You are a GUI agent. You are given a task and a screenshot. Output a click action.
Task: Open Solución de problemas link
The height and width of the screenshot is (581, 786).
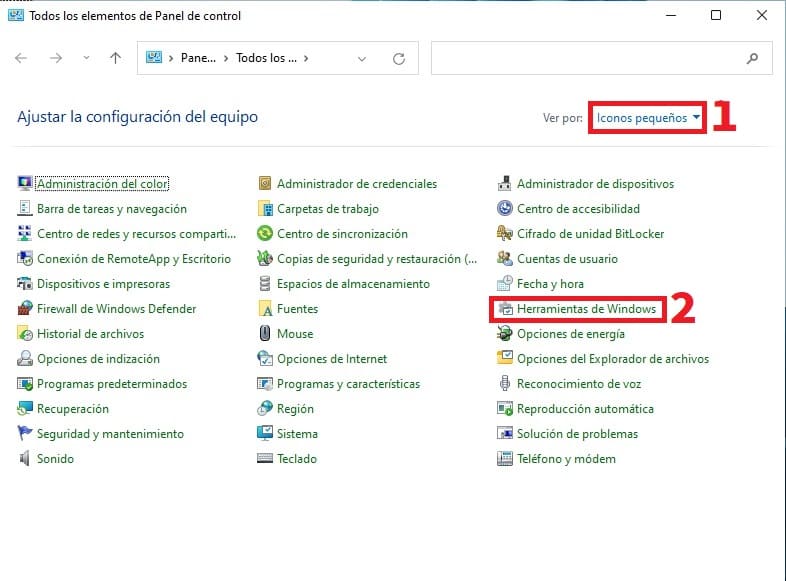(577, 434)
